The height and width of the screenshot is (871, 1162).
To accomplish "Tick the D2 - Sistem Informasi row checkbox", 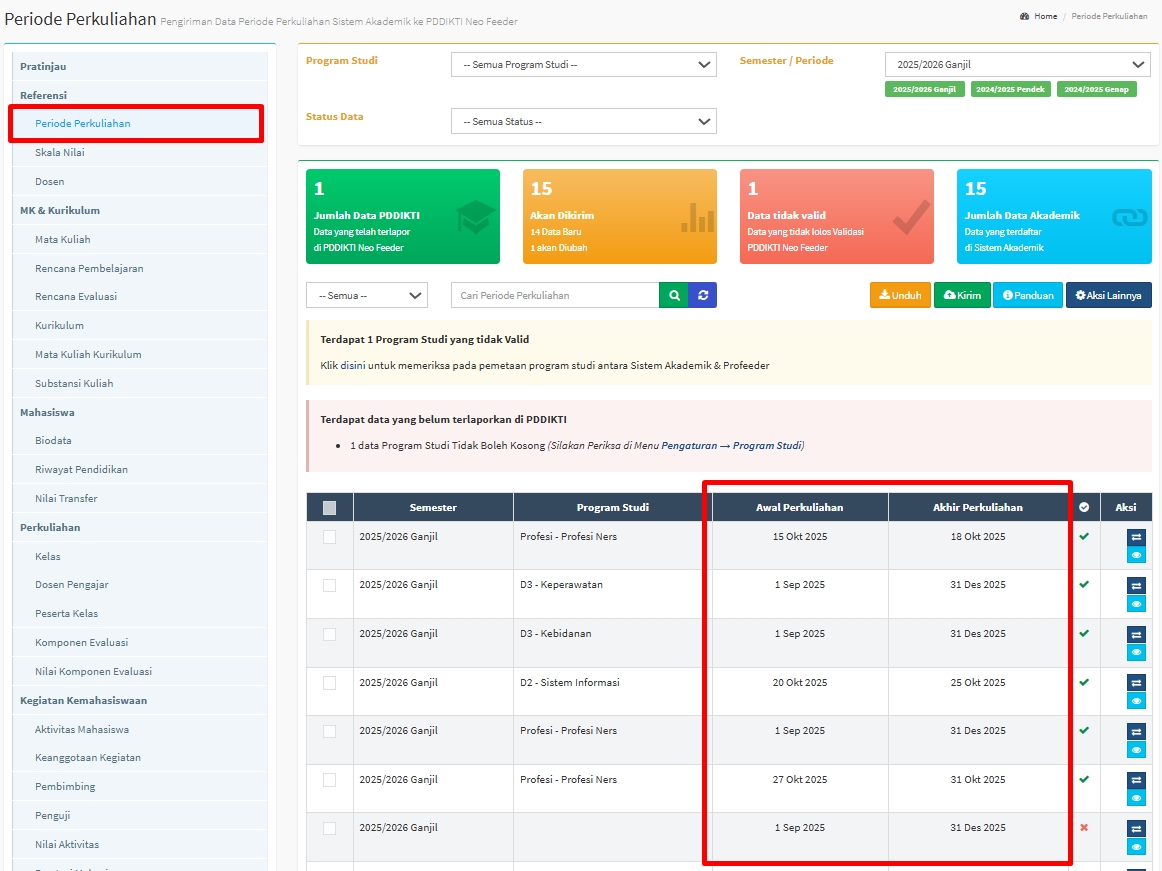I will tap(330, 683).
